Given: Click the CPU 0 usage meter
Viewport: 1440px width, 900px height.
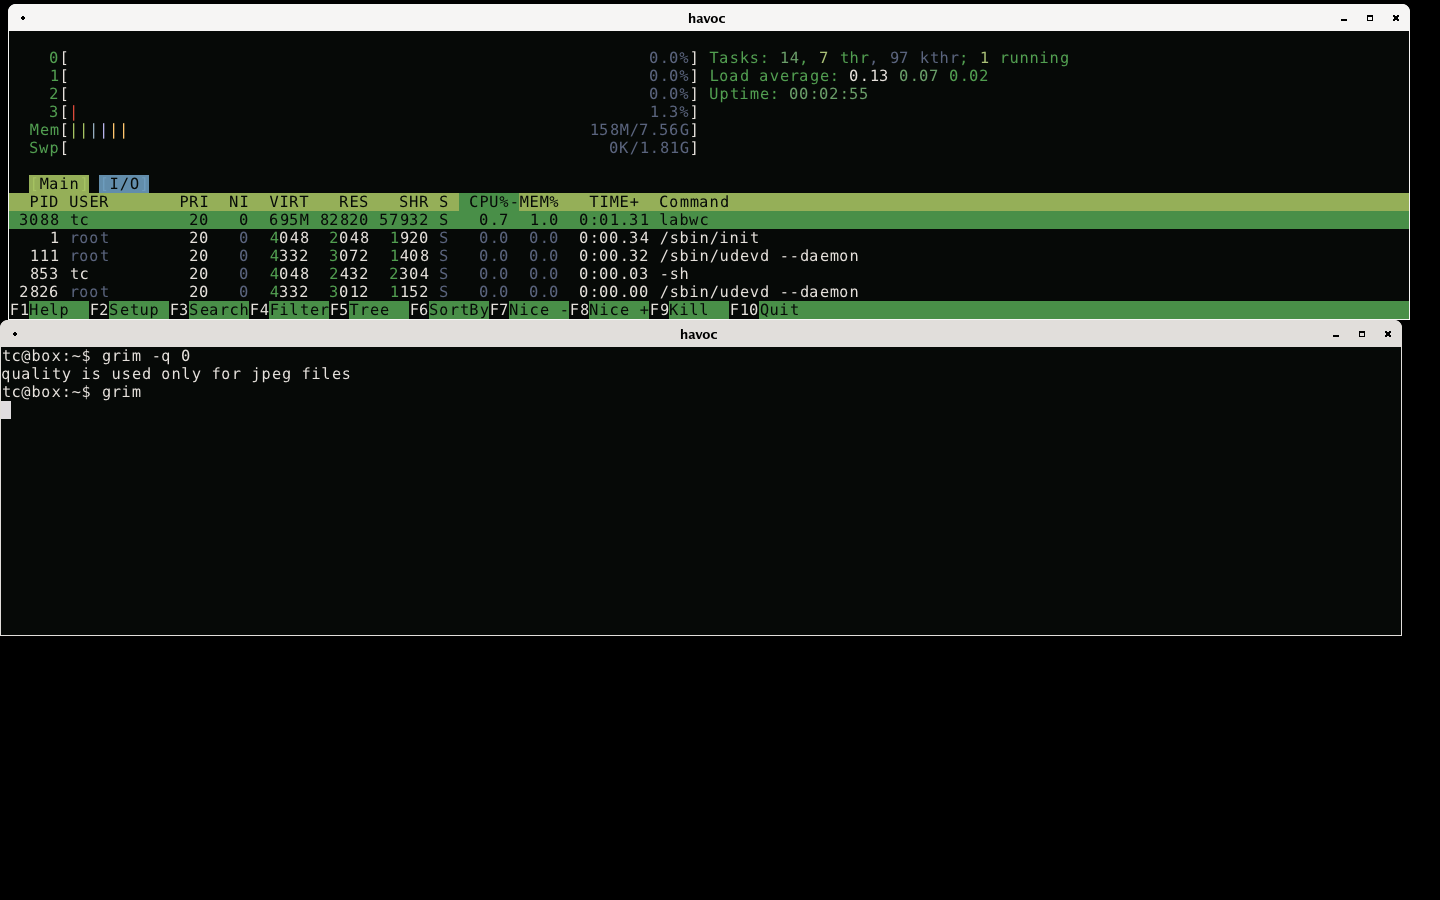Looking at the screenshot, I should [374, 58].
